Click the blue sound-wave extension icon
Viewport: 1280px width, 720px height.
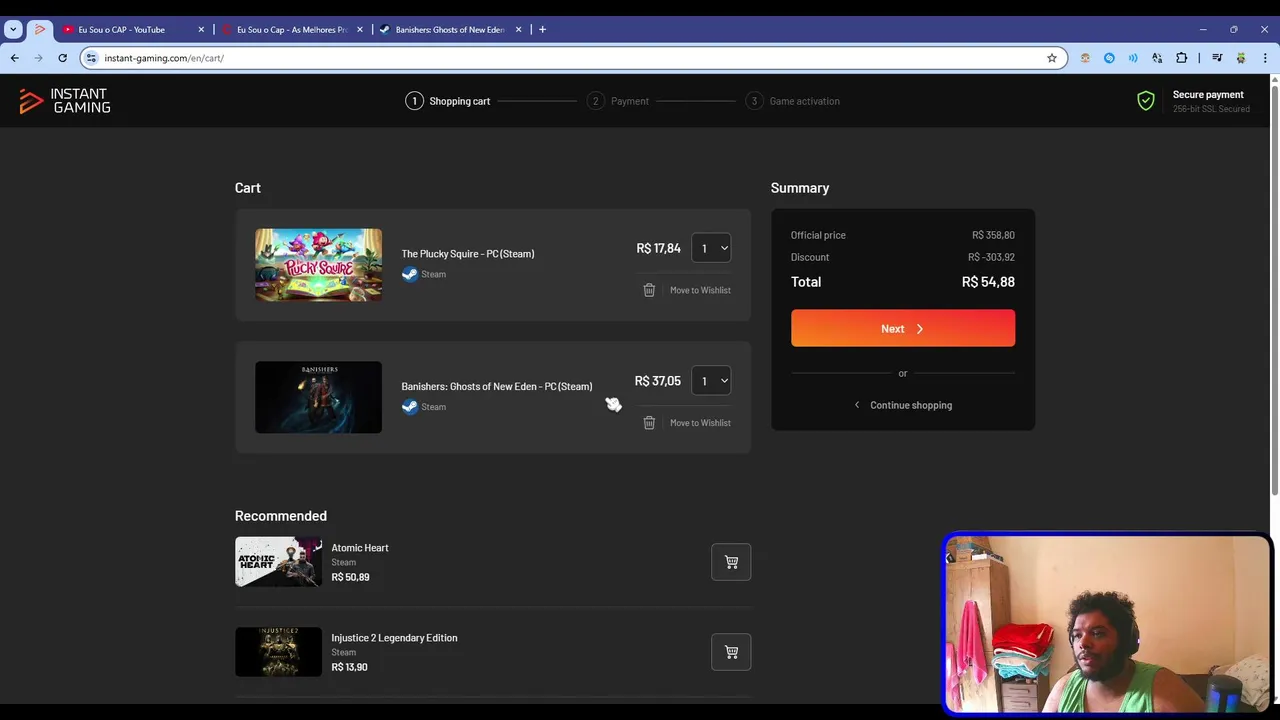click(x=1133, y=58)
